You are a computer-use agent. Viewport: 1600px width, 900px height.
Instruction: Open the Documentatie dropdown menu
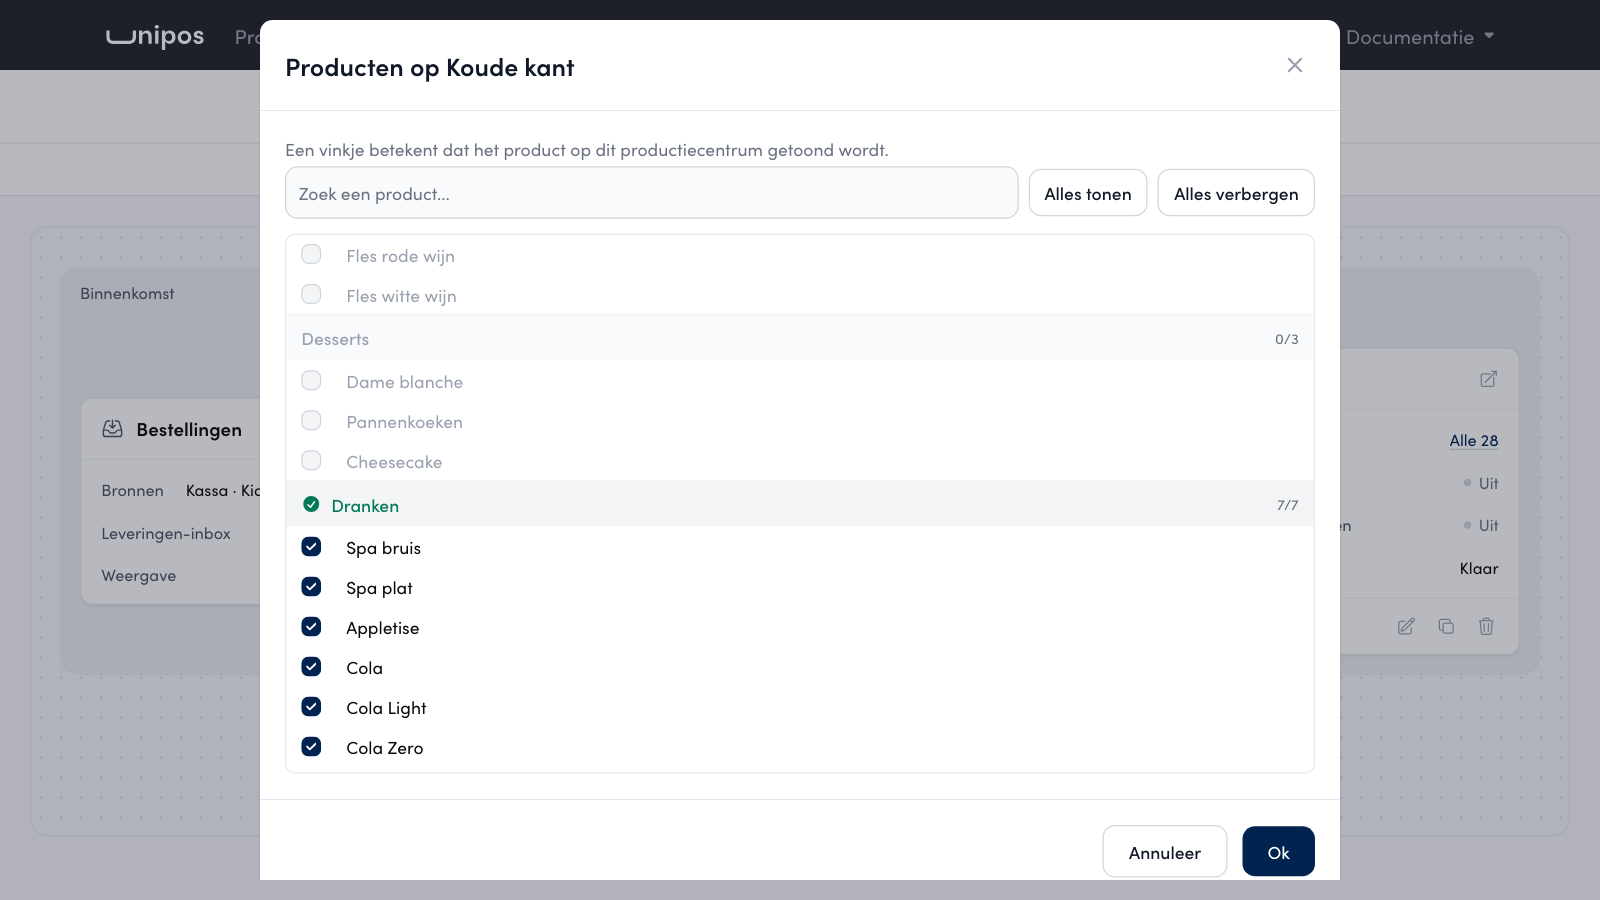pyautogui.click(x=1420, y=37)
